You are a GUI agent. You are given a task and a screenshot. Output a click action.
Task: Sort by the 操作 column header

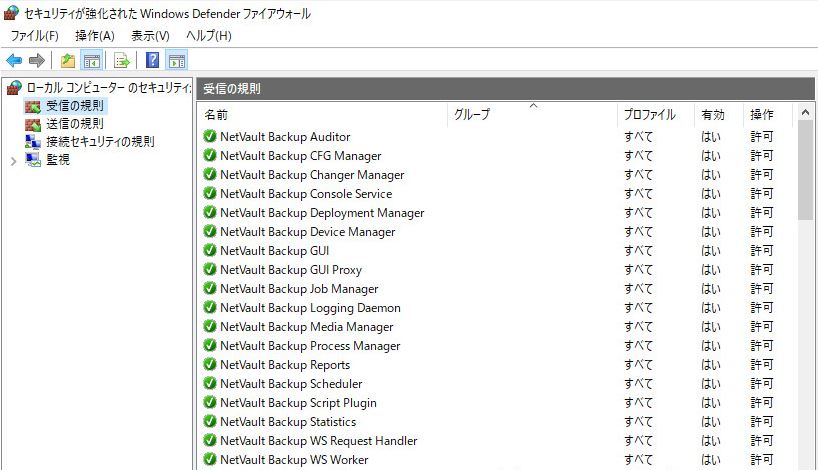coord(768,115)
